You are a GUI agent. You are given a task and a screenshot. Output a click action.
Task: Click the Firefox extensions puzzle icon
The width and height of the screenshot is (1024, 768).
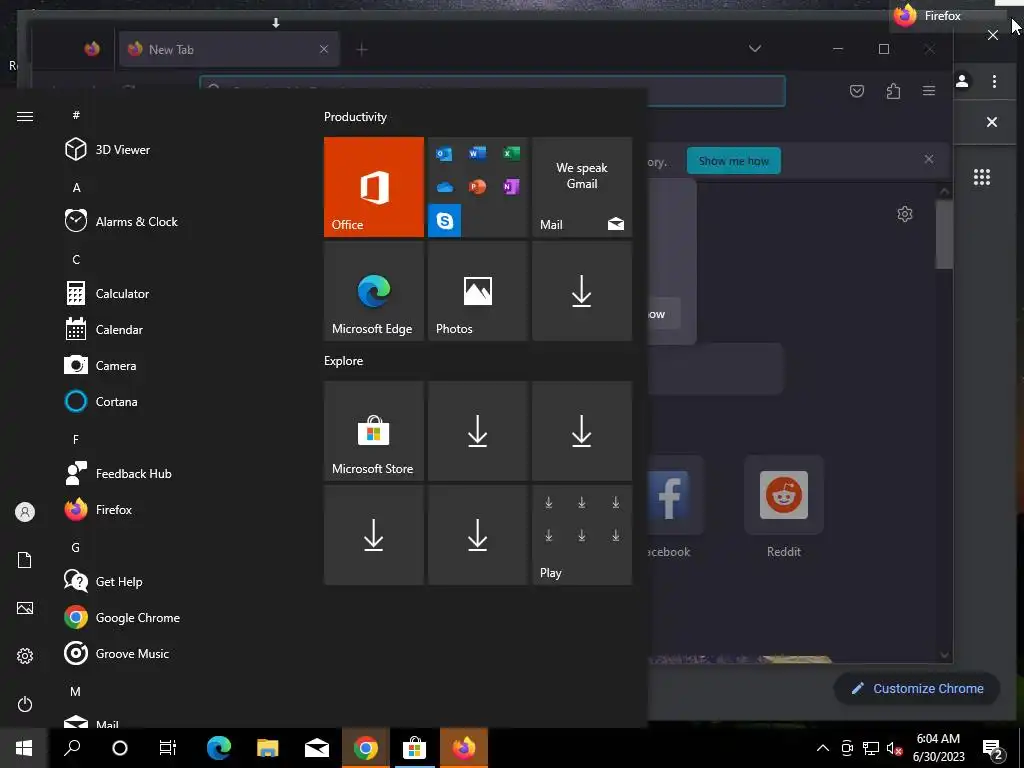click(893, 91)
